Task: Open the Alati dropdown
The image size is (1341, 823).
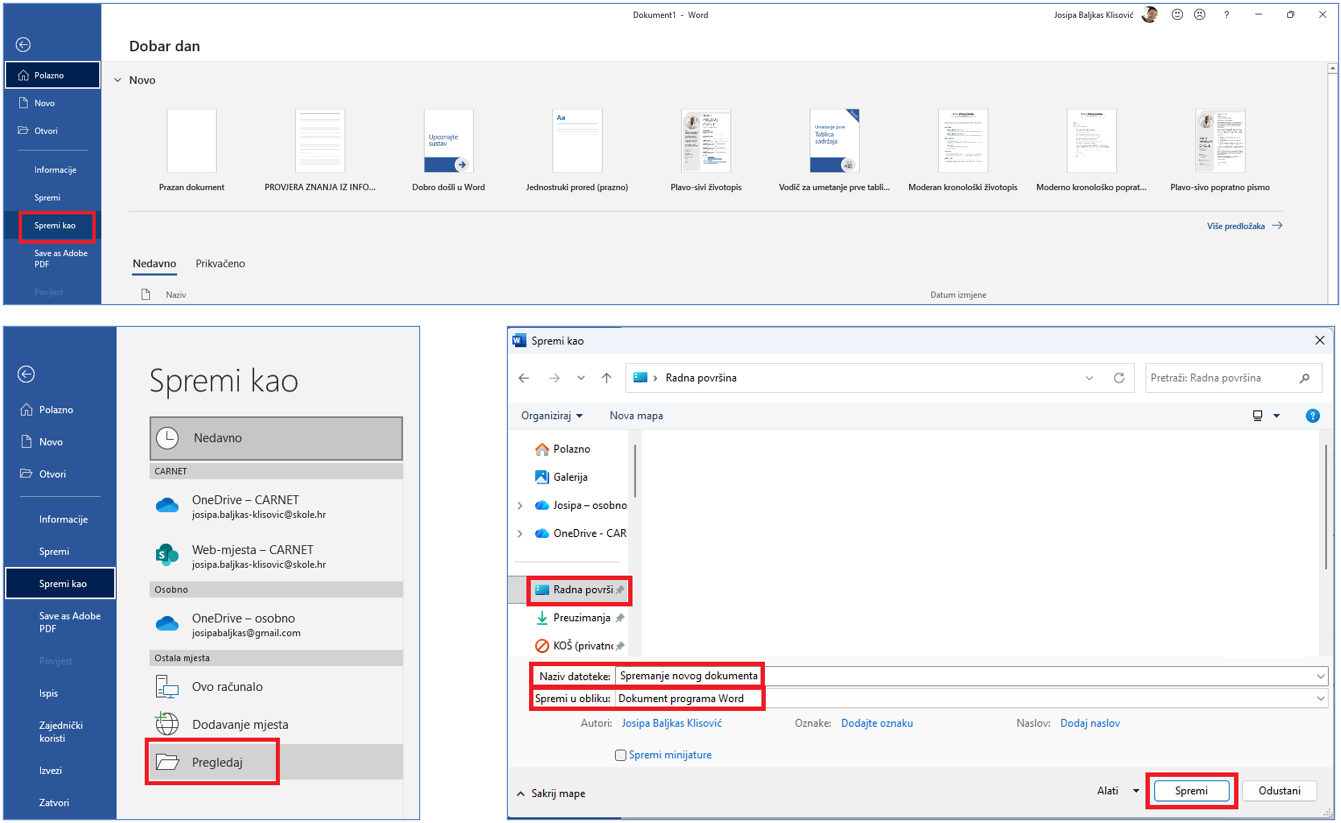Action: pos(1118,791)
